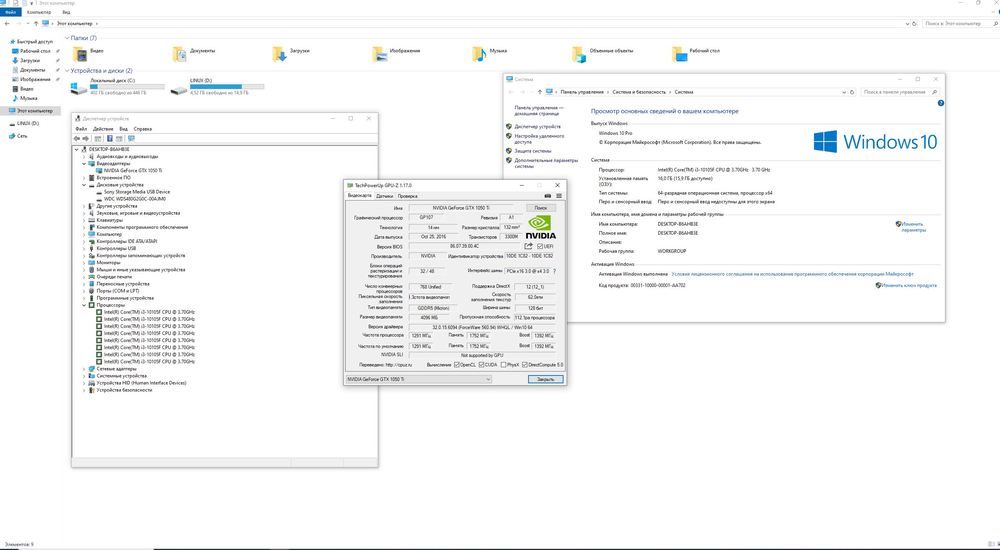
Task: Click bus interface question mark in GPU-Z
Action: coord(554,271)
